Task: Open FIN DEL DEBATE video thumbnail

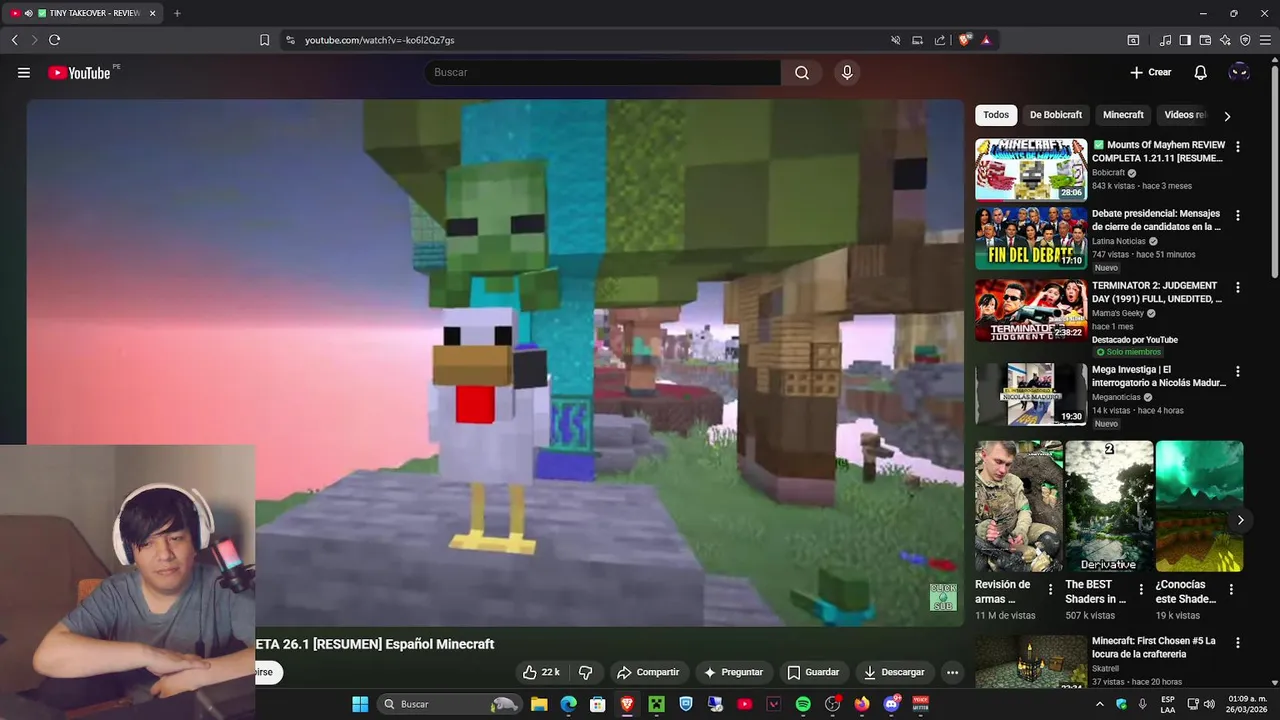Action: coord(1031,238)
